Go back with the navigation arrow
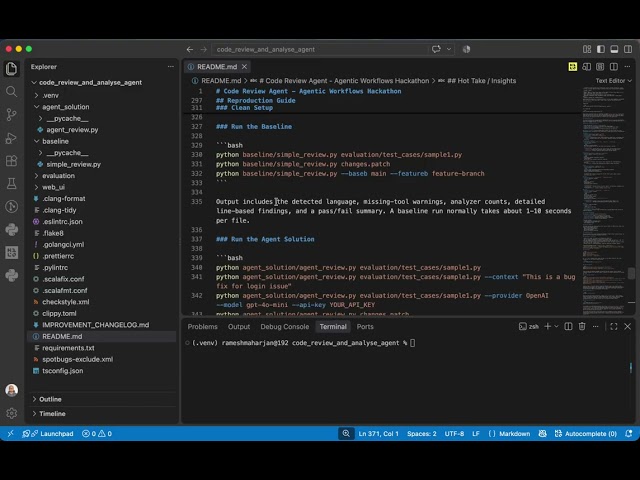Viewport: 640px width, 480px height. [x=190, y=49]
